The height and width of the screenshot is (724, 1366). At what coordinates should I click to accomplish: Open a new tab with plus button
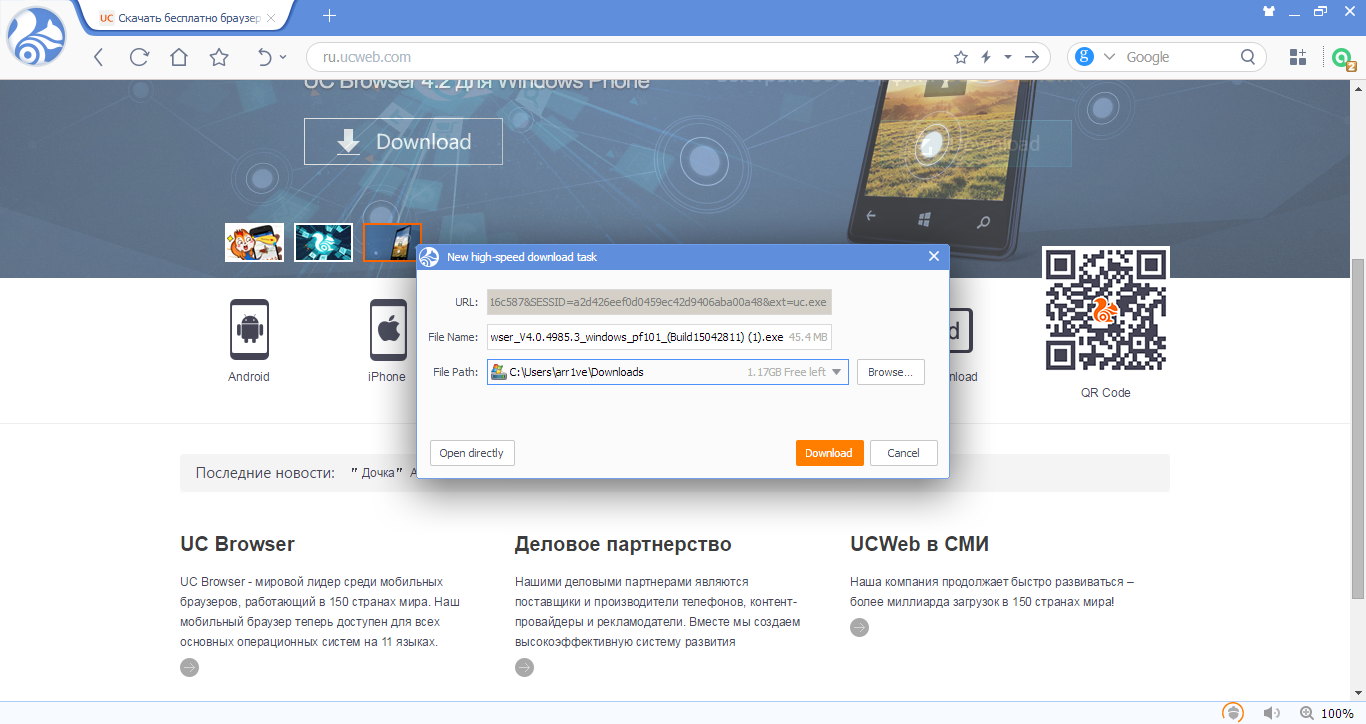pyautogui.click(x=330, y=16)
